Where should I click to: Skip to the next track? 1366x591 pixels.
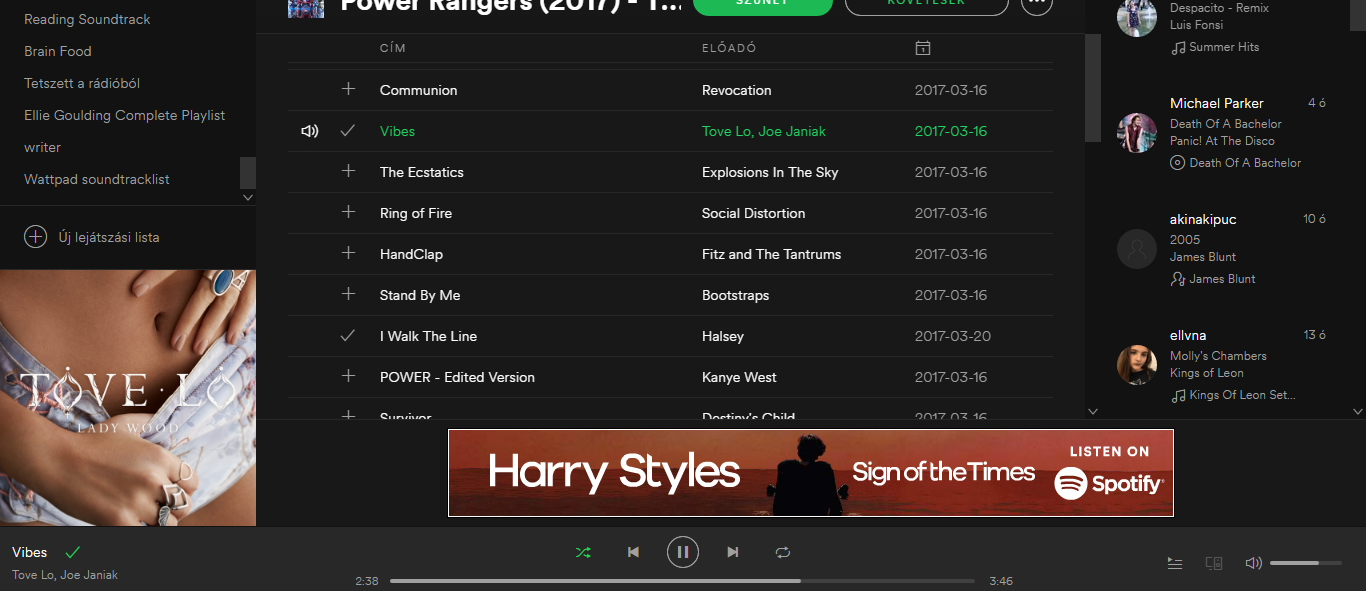click(x=733, y=552)
